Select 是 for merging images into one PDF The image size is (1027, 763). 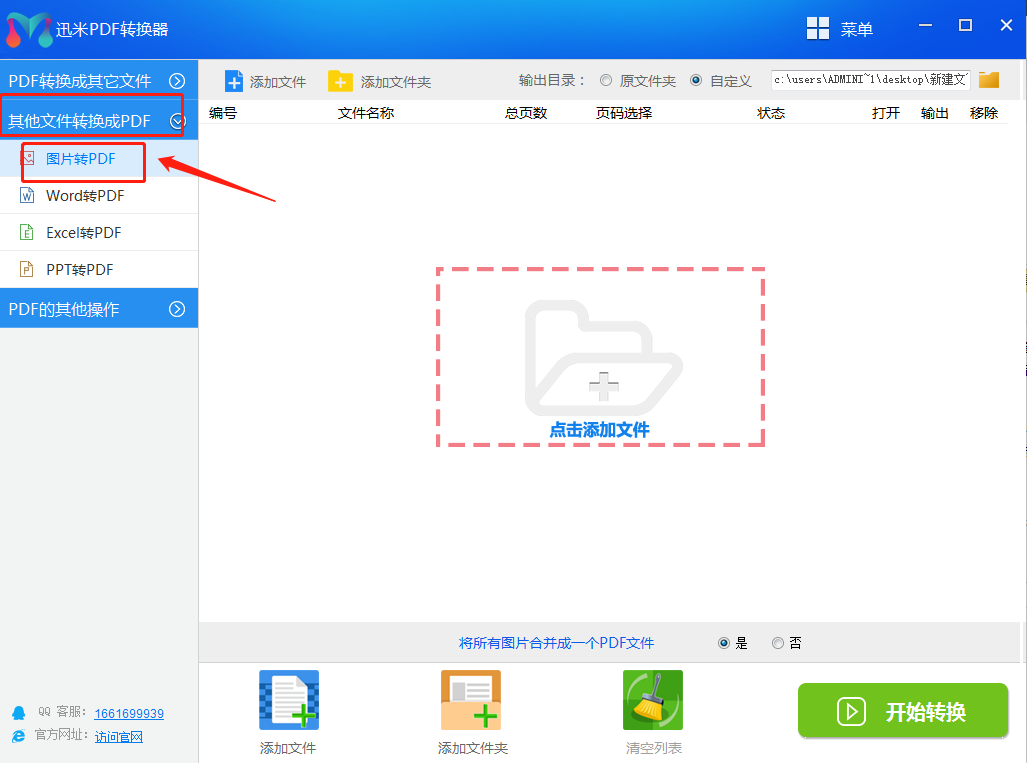724,643
